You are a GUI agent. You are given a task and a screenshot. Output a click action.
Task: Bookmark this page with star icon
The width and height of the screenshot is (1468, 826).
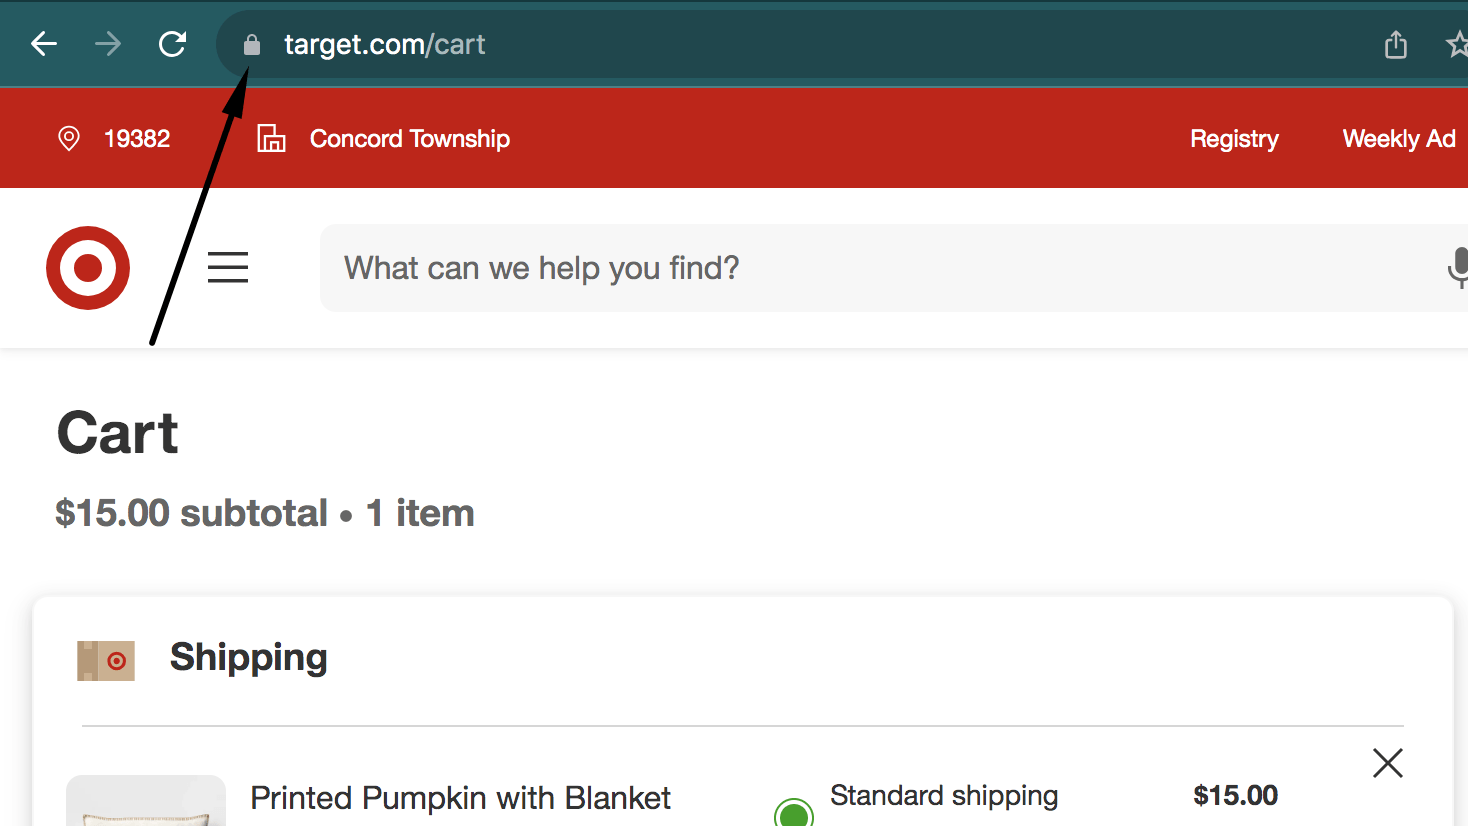(1457, 44)
